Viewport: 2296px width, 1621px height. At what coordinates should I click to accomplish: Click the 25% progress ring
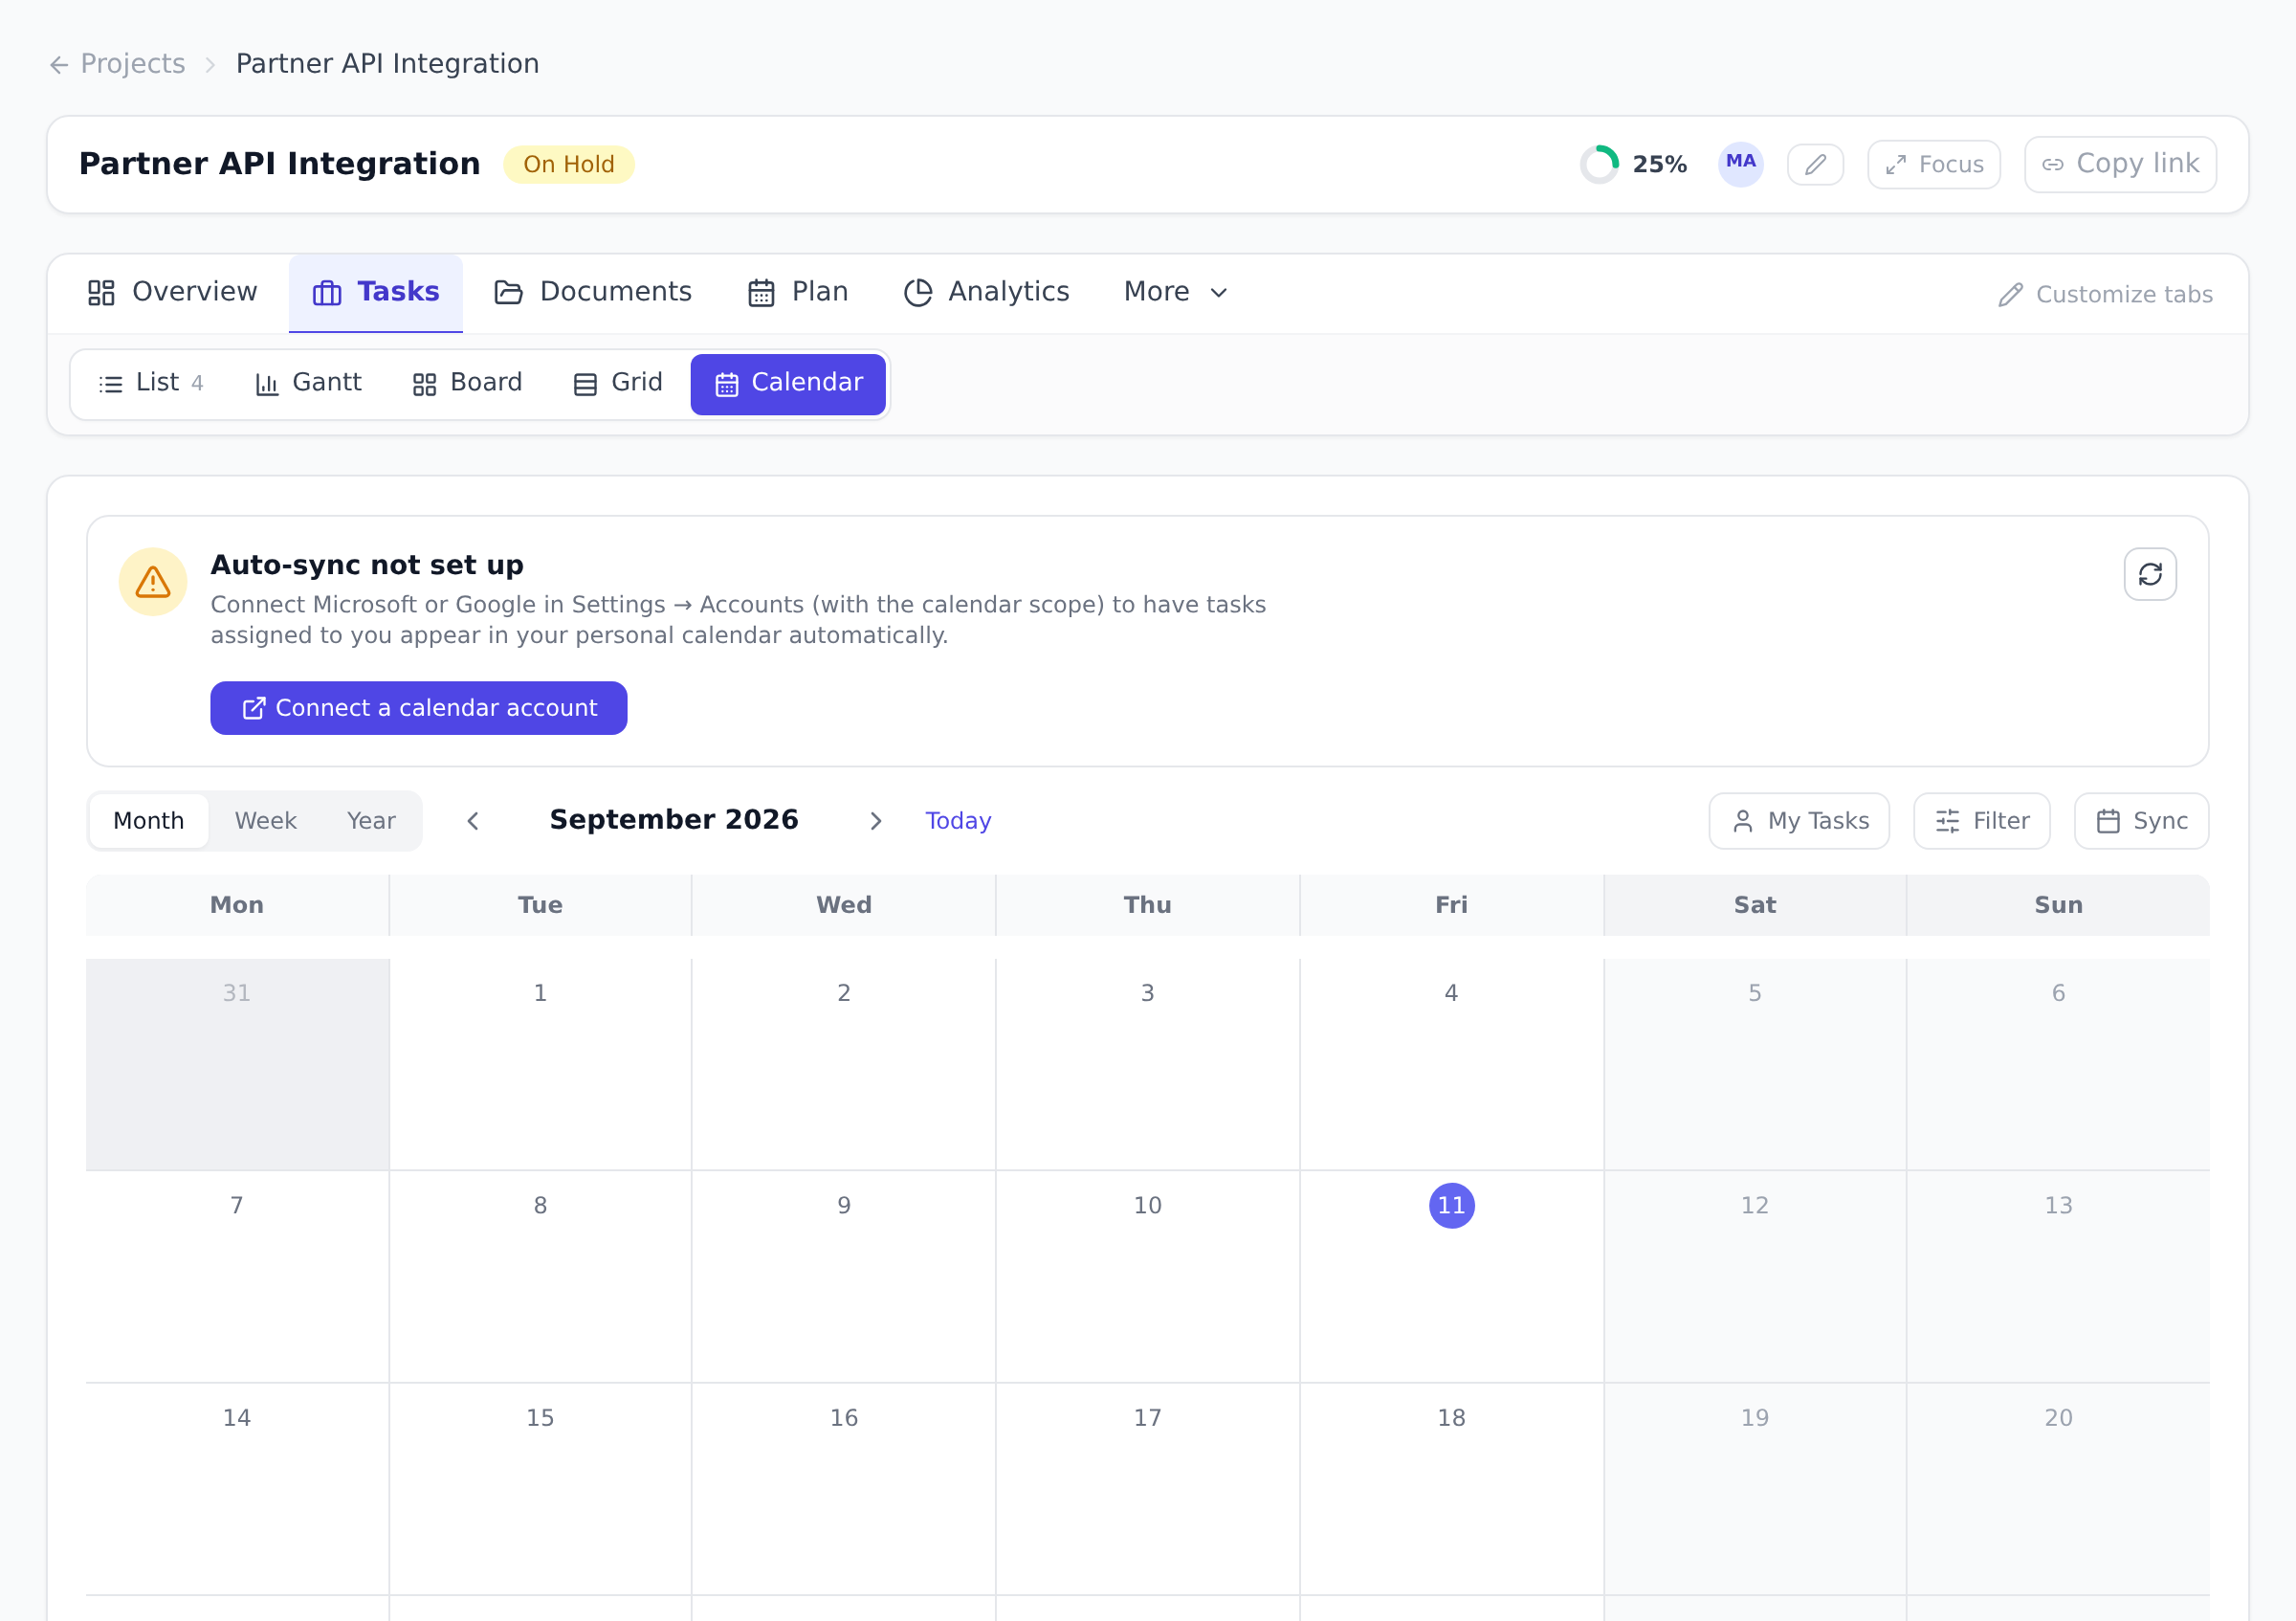click(1599, 164)
